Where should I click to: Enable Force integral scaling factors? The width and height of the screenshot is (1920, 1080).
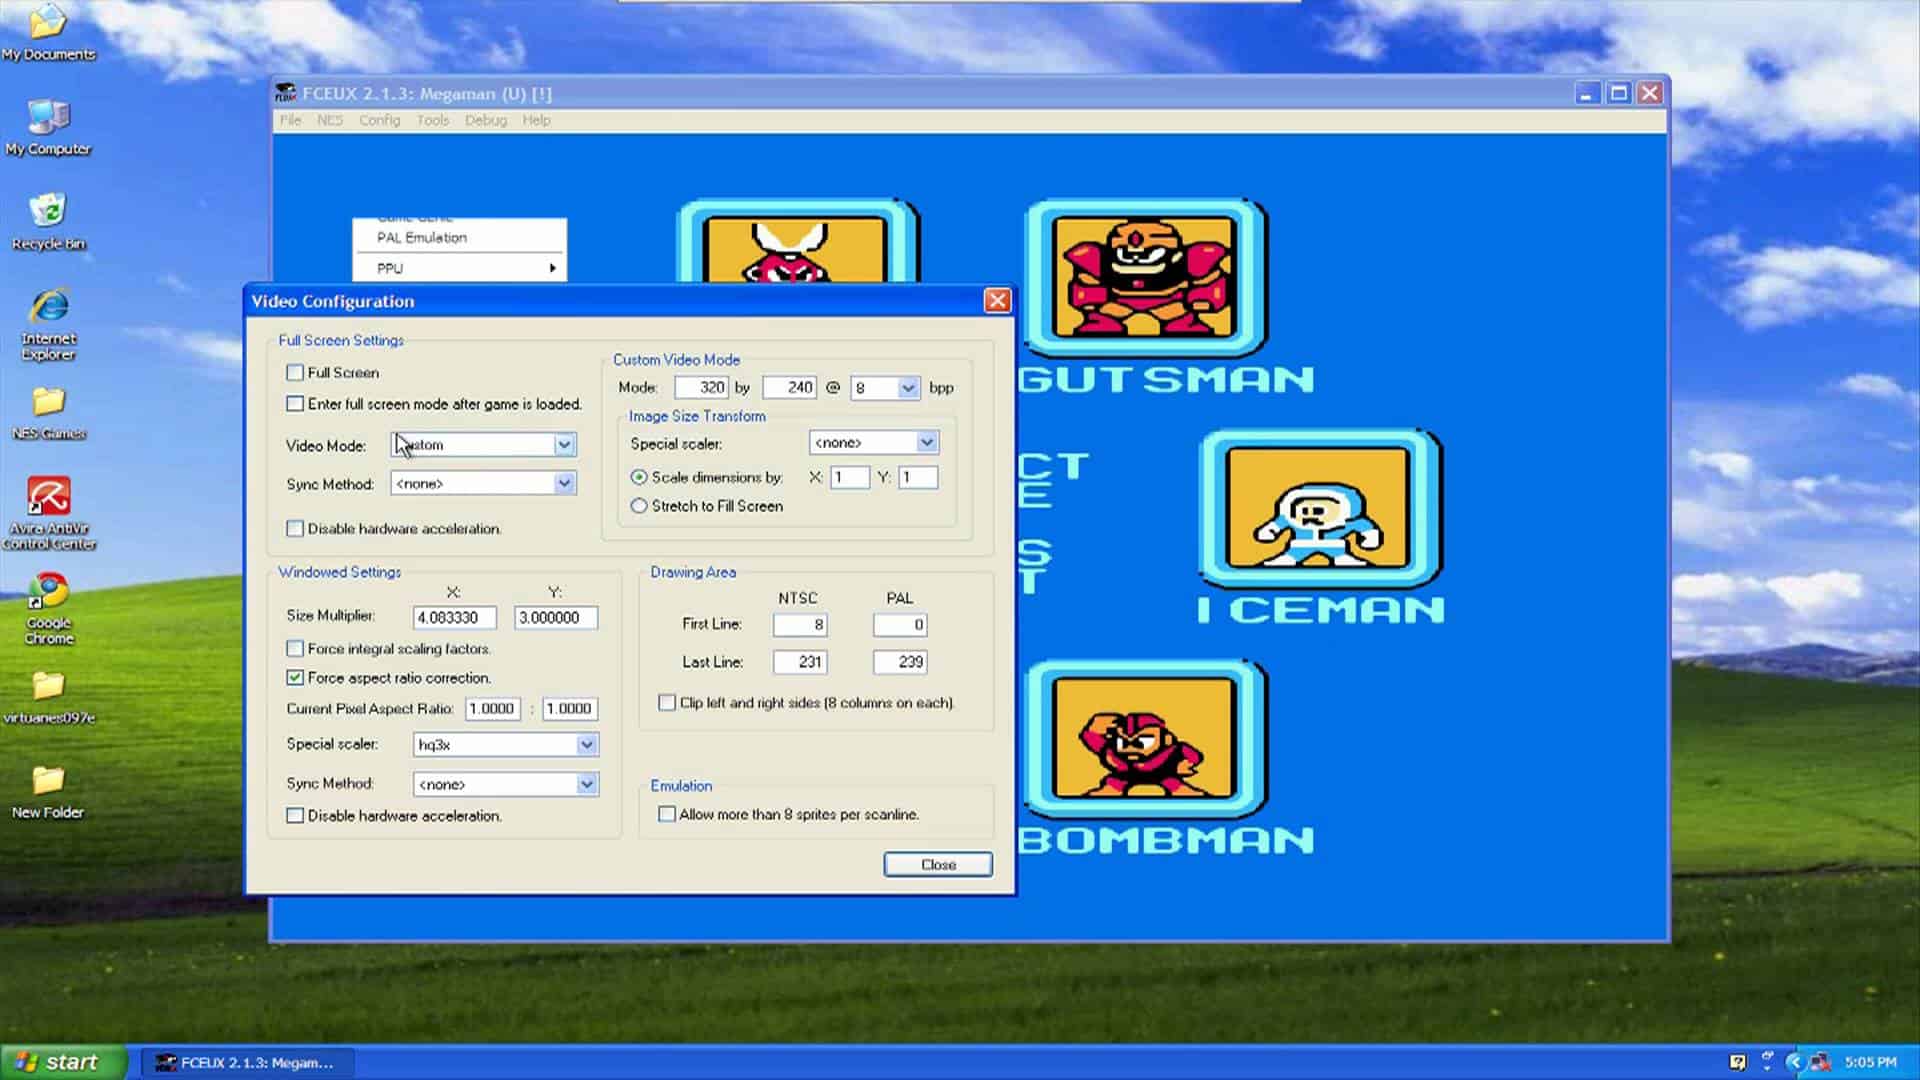click(x=295, y=648)
